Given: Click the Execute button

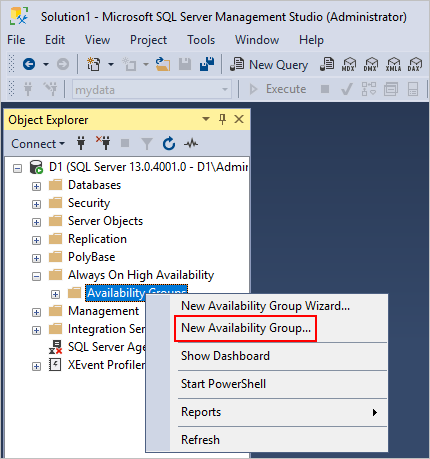Looking at the screenshot, I should pyautogui.click(x=278, y=89).
